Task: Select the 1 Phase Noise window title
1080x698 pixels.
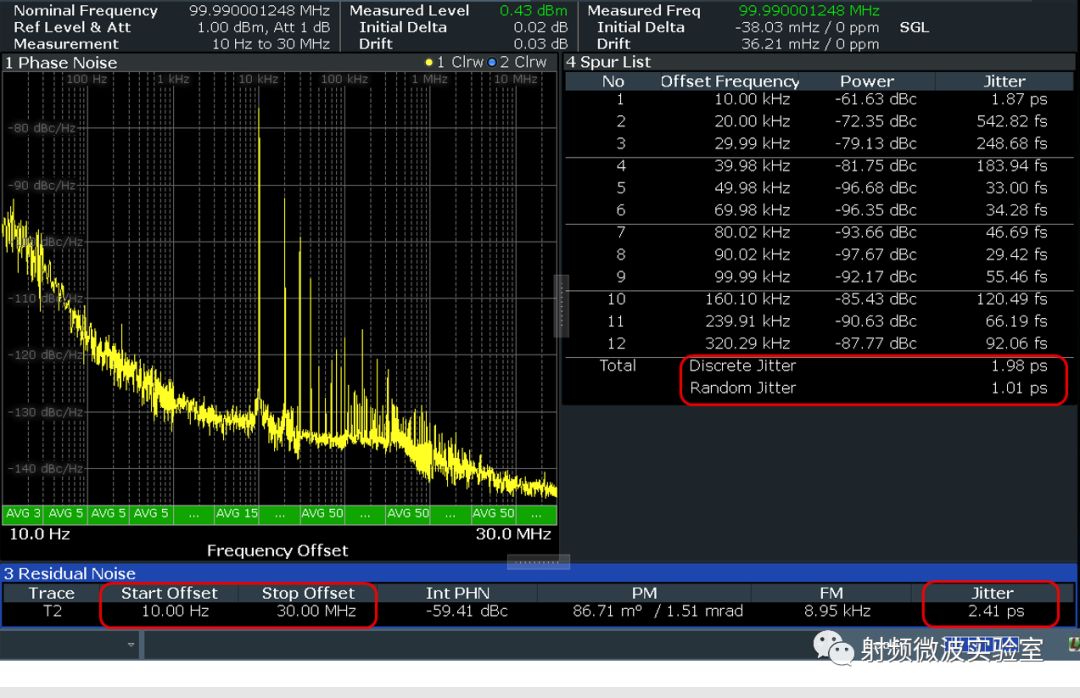Action: [61, 62]
